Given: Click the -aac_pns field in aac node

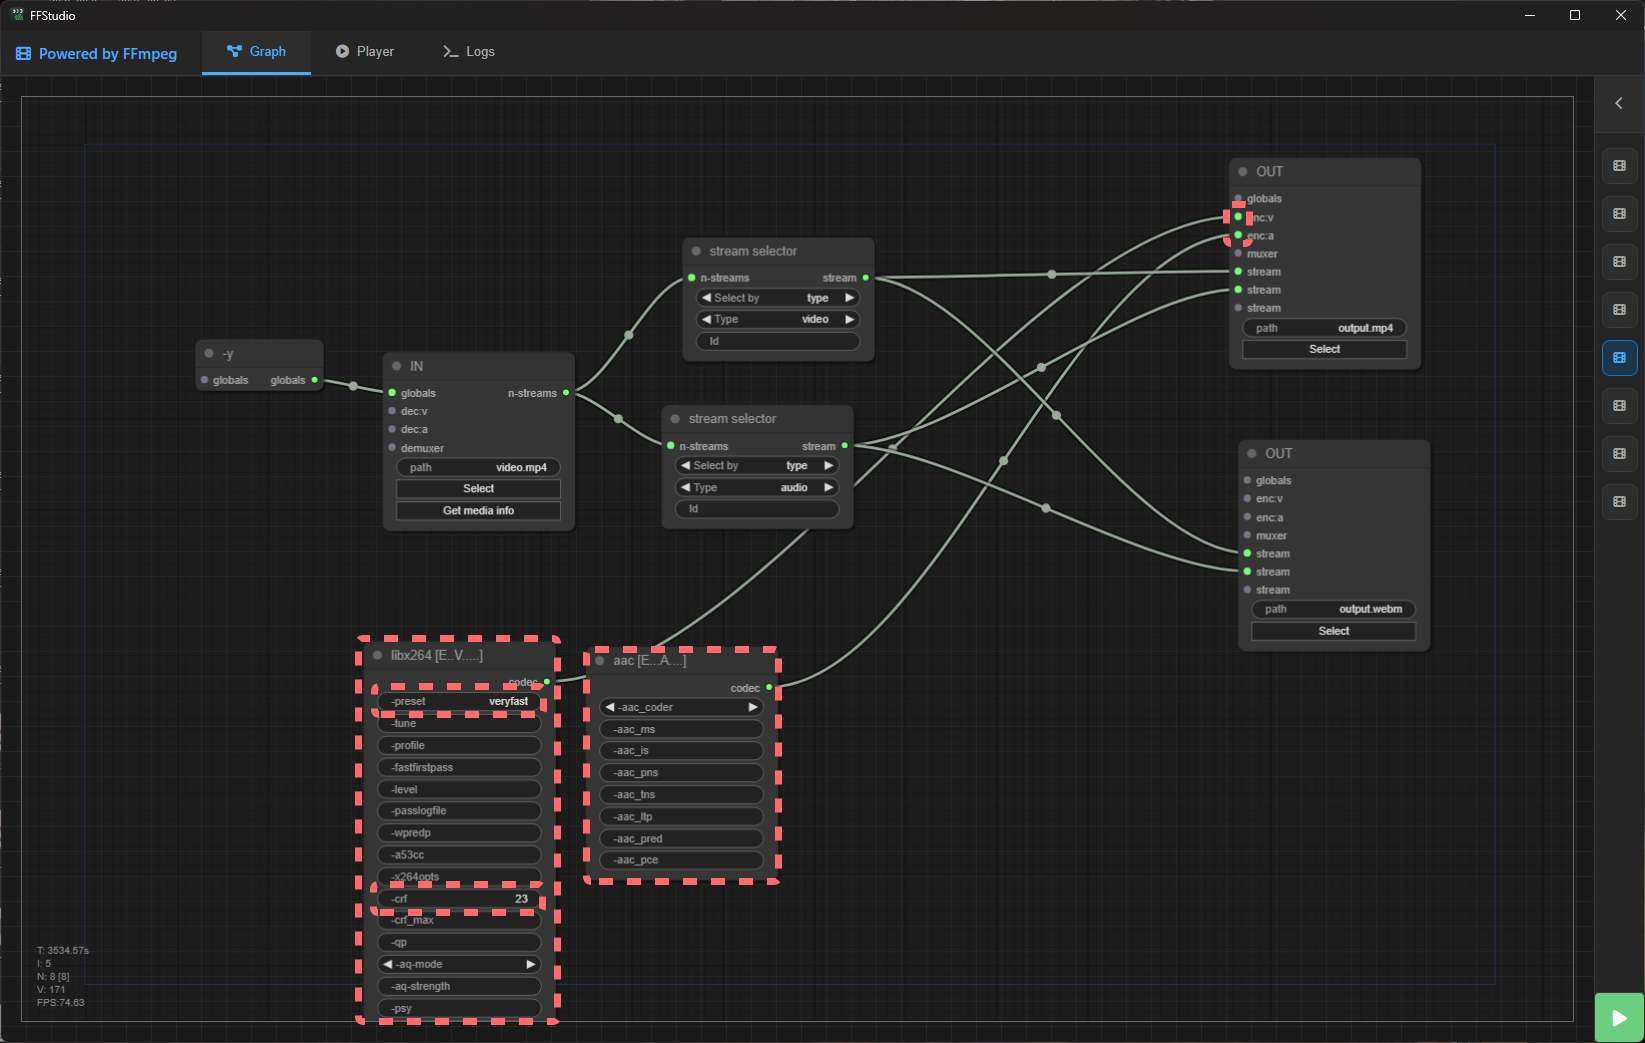Looking at the screenshot, I should pos(681,772).
